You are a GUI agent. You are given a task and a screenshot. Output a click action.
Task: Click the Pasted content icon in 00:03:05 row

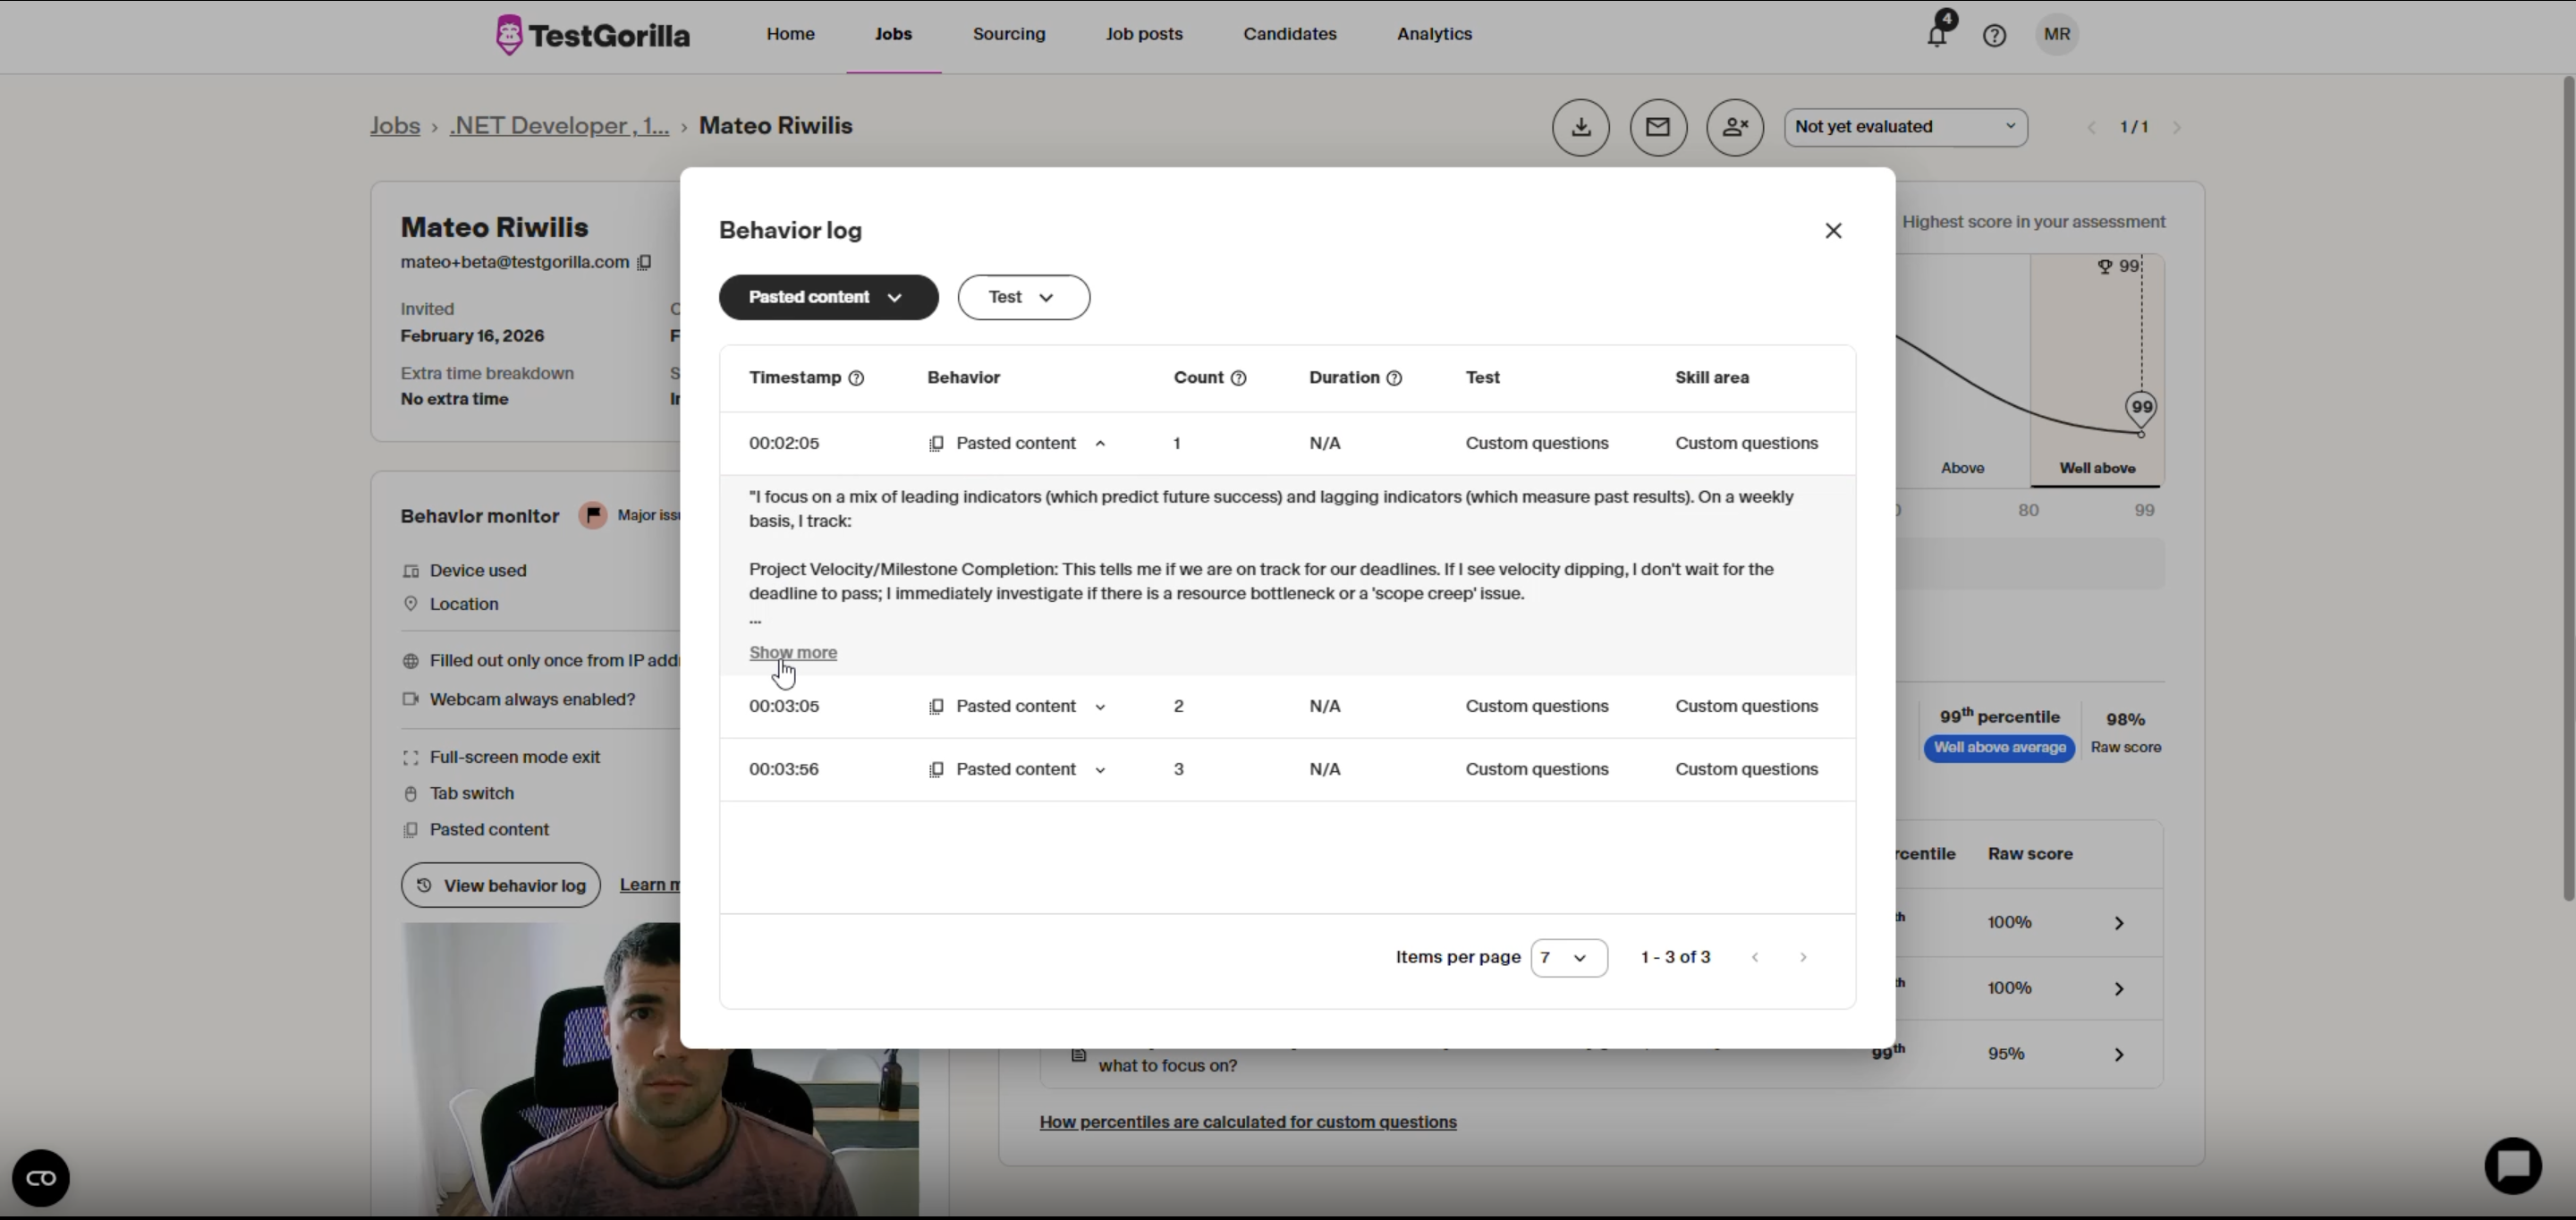coord(936,707)
